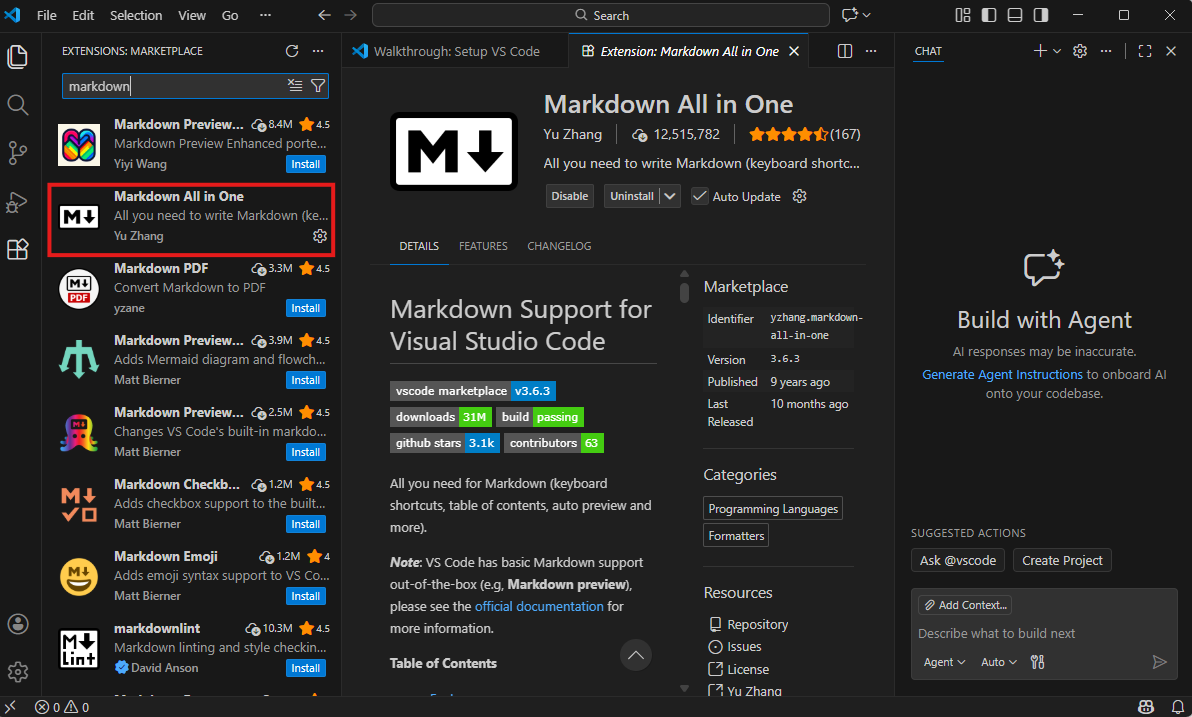Go back with the navigation arrow
This screenshot has height=717, width=1192.
pos(325,15)
